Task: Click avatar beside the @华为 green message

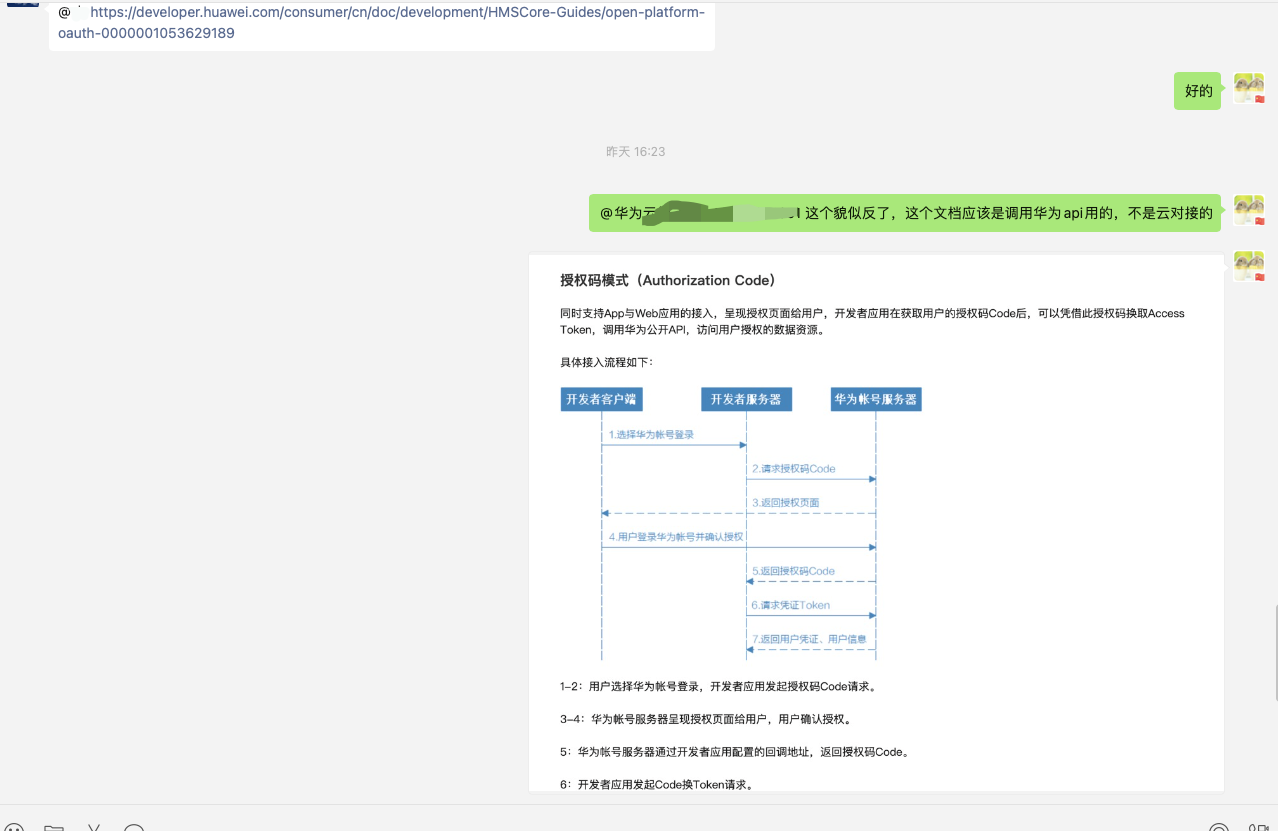Action: click(x=1249, y=211)
